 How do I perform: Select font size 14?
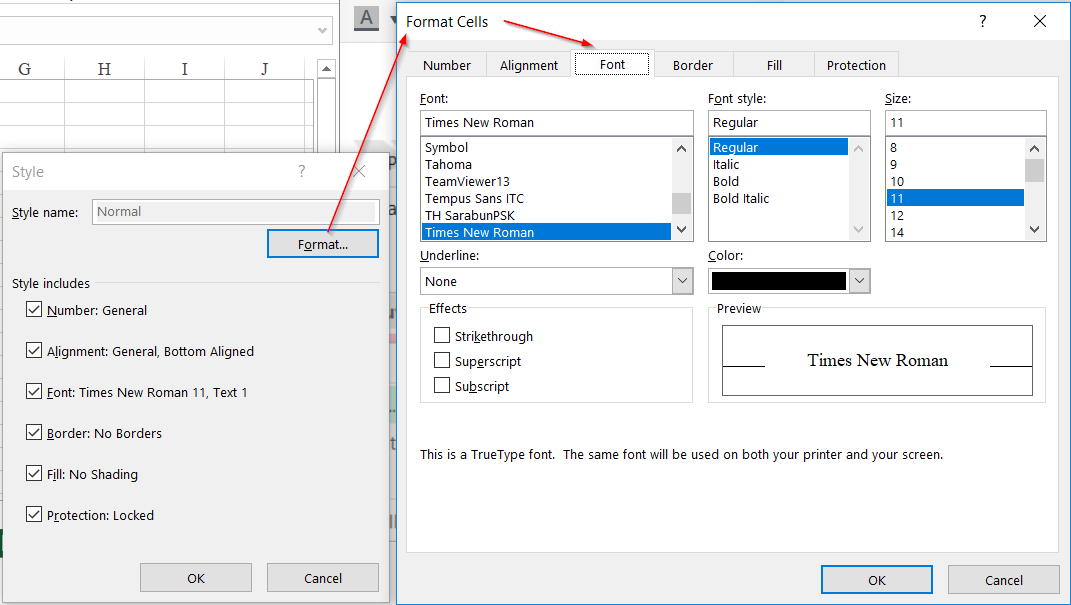(x=956, y=232)
